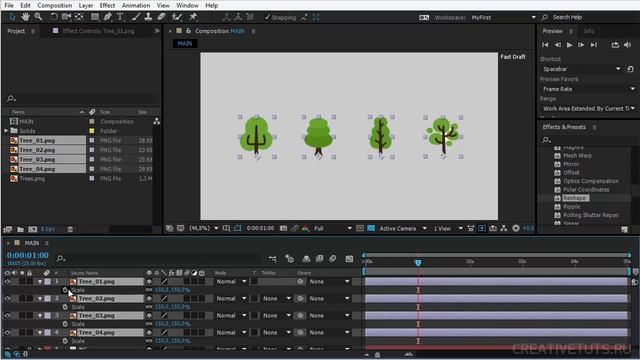This screenshot has width=640, height=360.
Task: Select the Selection arrow tool
Action: (12, 17)
